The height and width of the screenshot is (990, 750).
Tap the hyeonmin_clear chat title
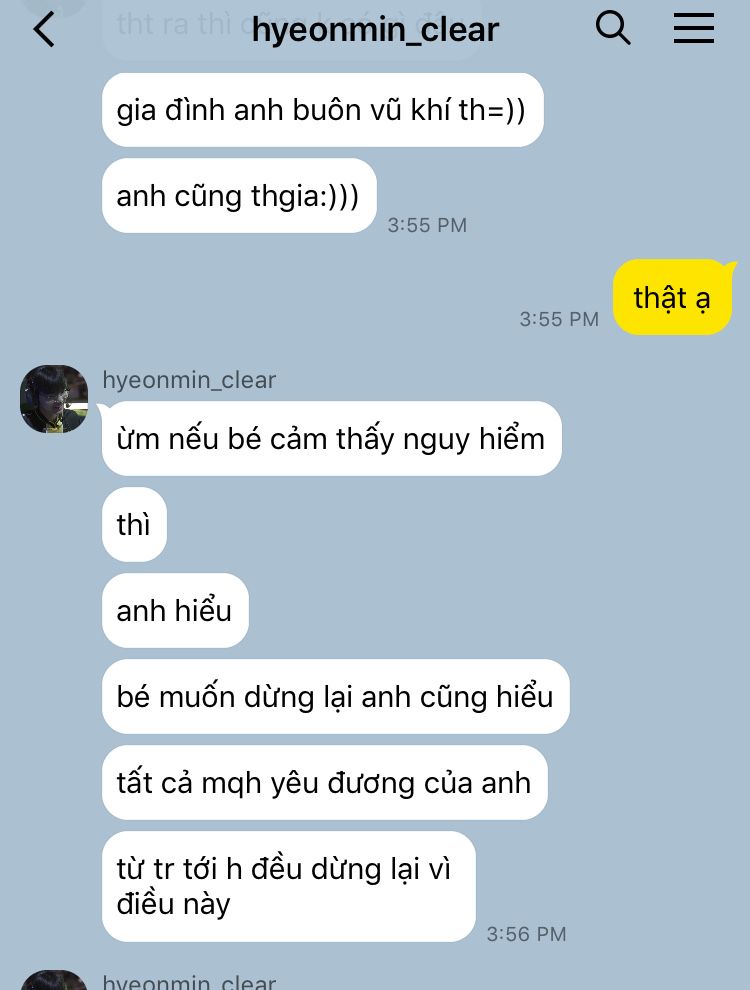(375, 30)
